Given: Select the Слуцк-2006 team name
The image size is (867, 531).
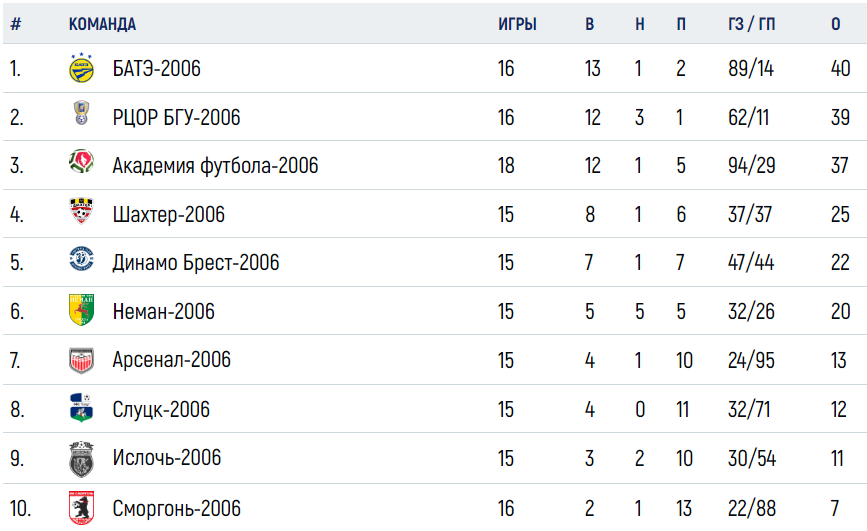Looking at the screenshot, I should point(161,409).
